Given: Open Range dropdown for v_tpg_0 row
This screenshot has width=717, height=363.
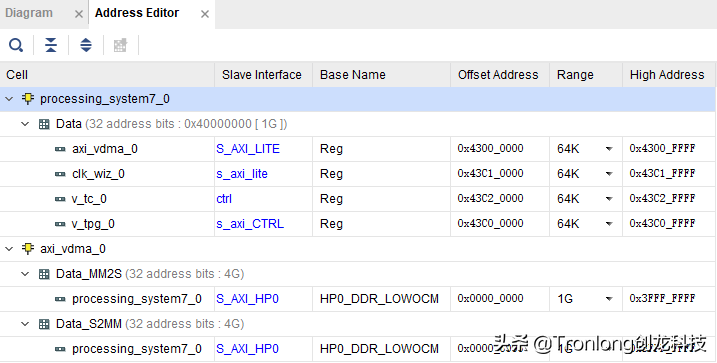Looking at the screenshot, I should click(x=609, y=224).
